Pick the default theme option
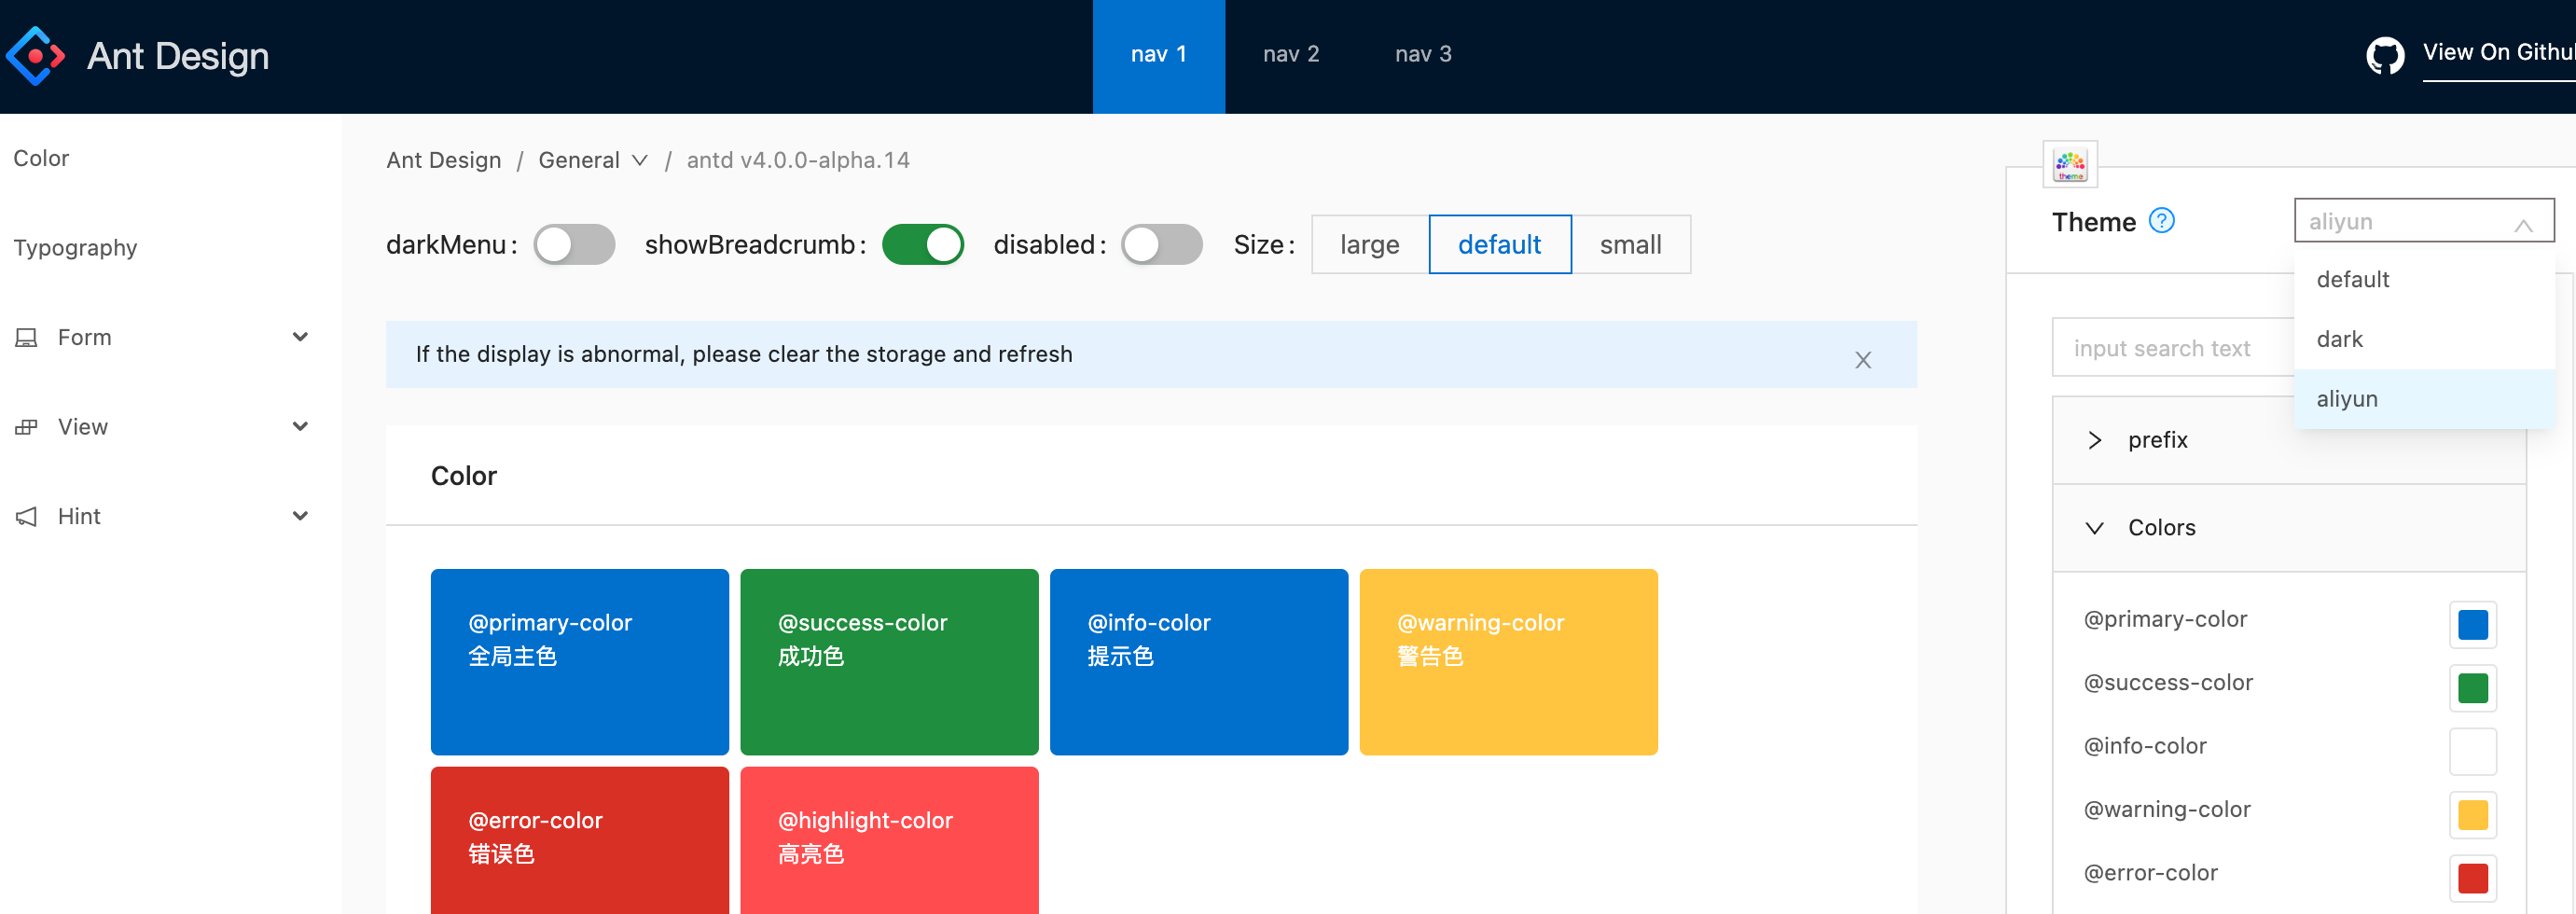Viewport: 2576px width, 914px height. coord(2424,279)
